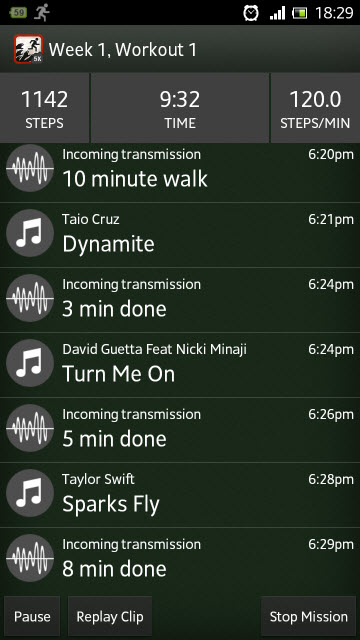360x640 pixels.
Task: Tap the battery indicator in status bar
Action: [300, 13]
